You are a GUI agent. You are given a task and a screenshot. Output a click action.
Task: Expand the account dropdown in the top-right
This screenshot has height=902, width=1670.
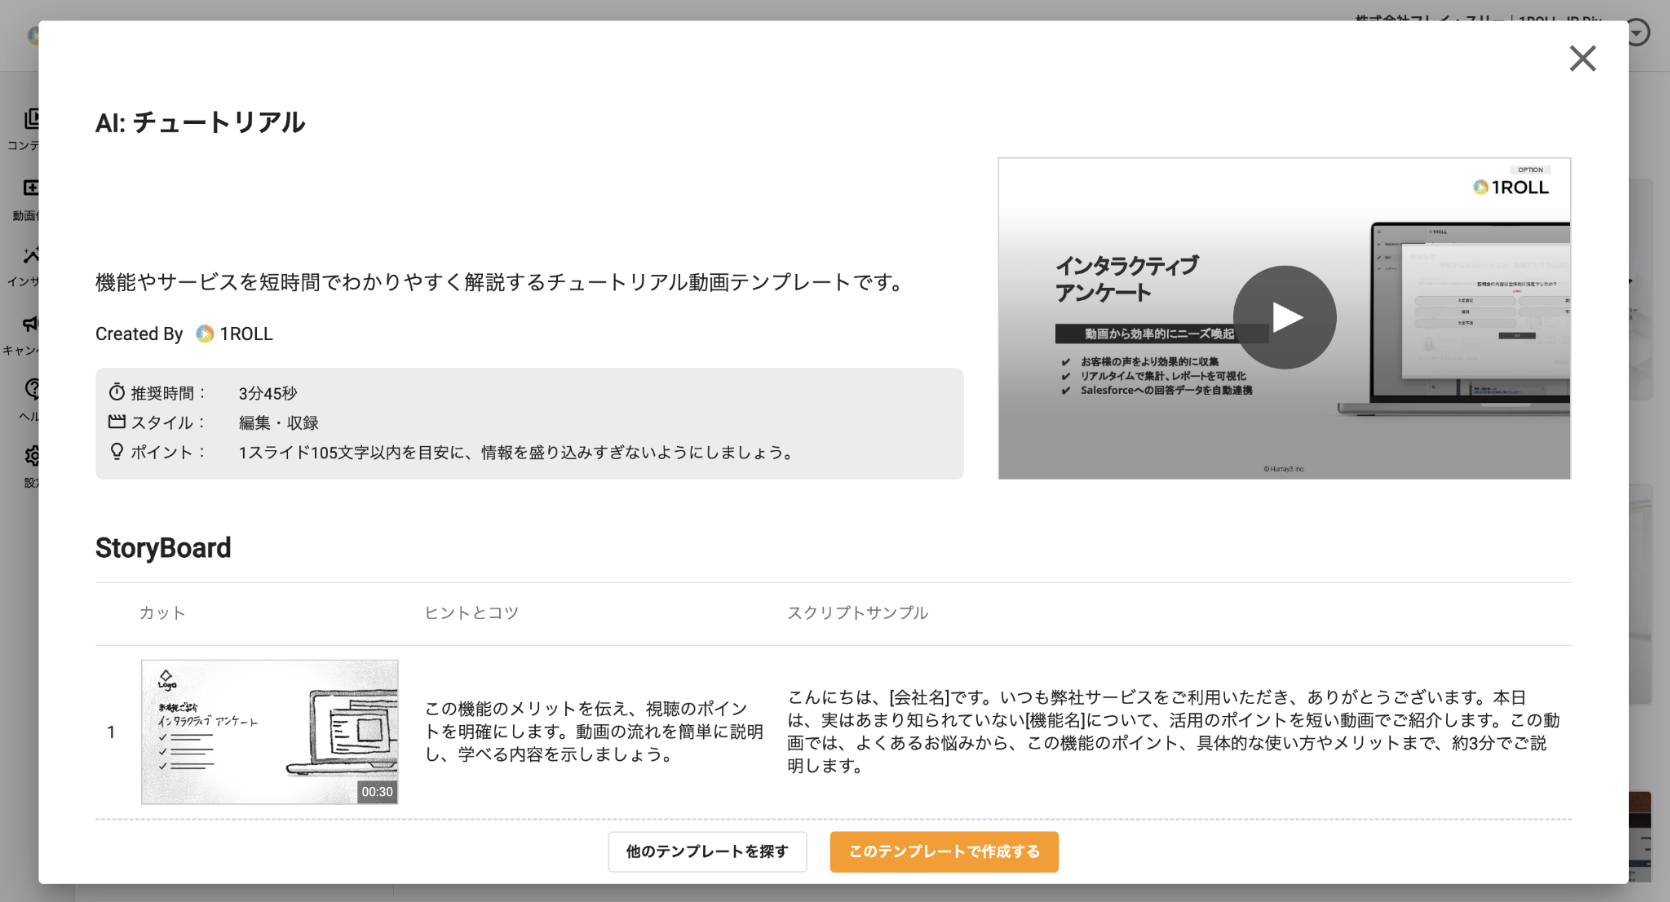click(x=1638, y=32)
